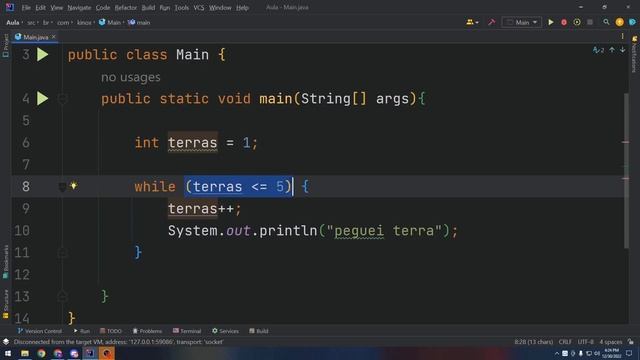Image resolution: width=640 pixels, height=360 pixels.
Task: Open the intention lightbulb on line 8
Action: tap(73, 186)
